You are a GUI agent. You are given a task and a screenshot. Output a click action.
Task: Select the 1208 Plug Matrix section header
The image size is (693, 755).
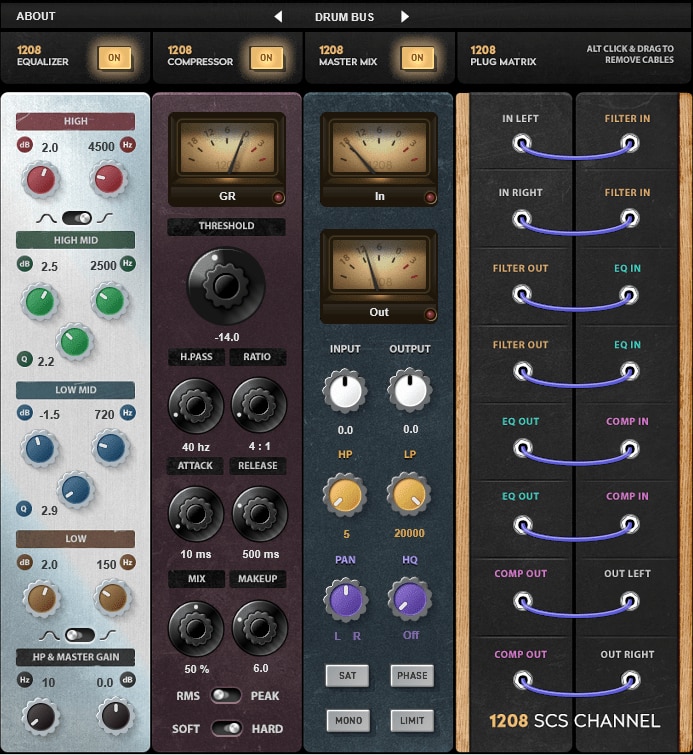[x=503, y=56]
